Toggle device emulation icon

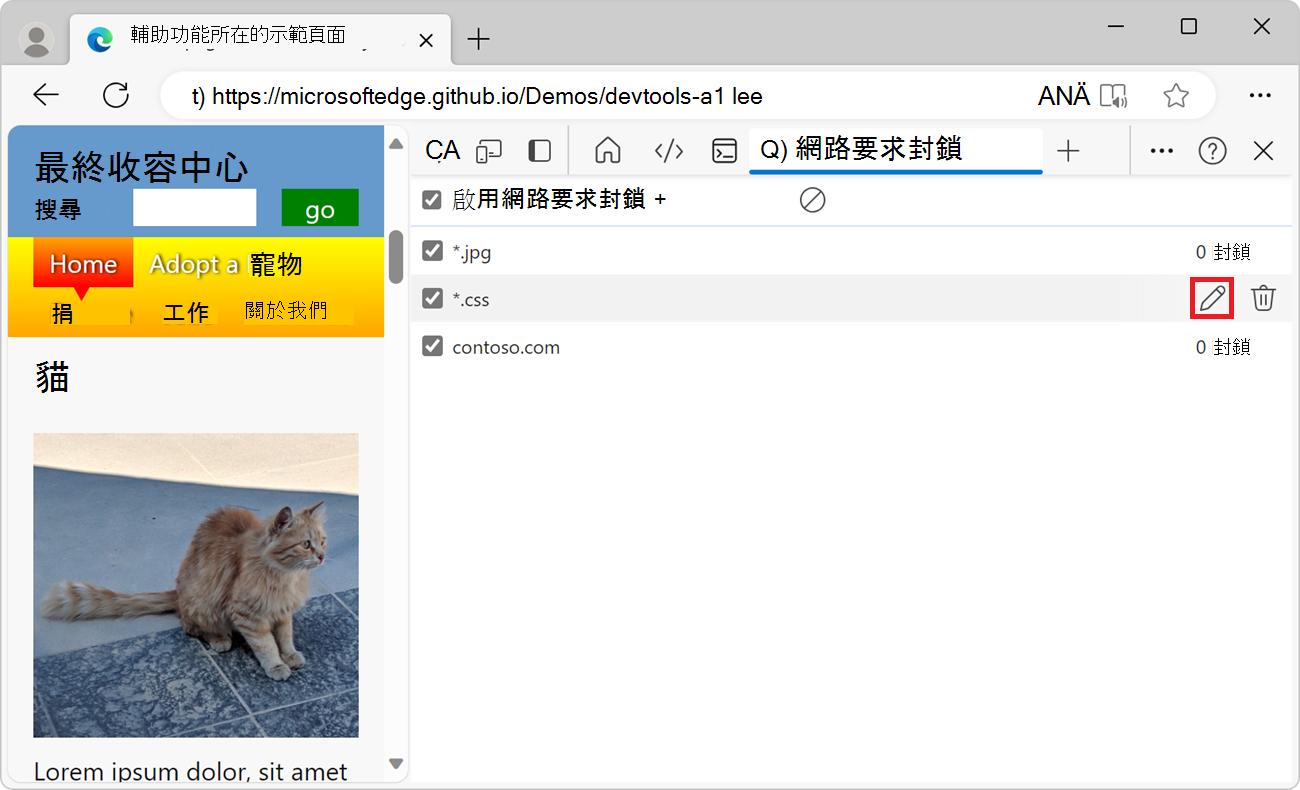click(x=489, y=151)
